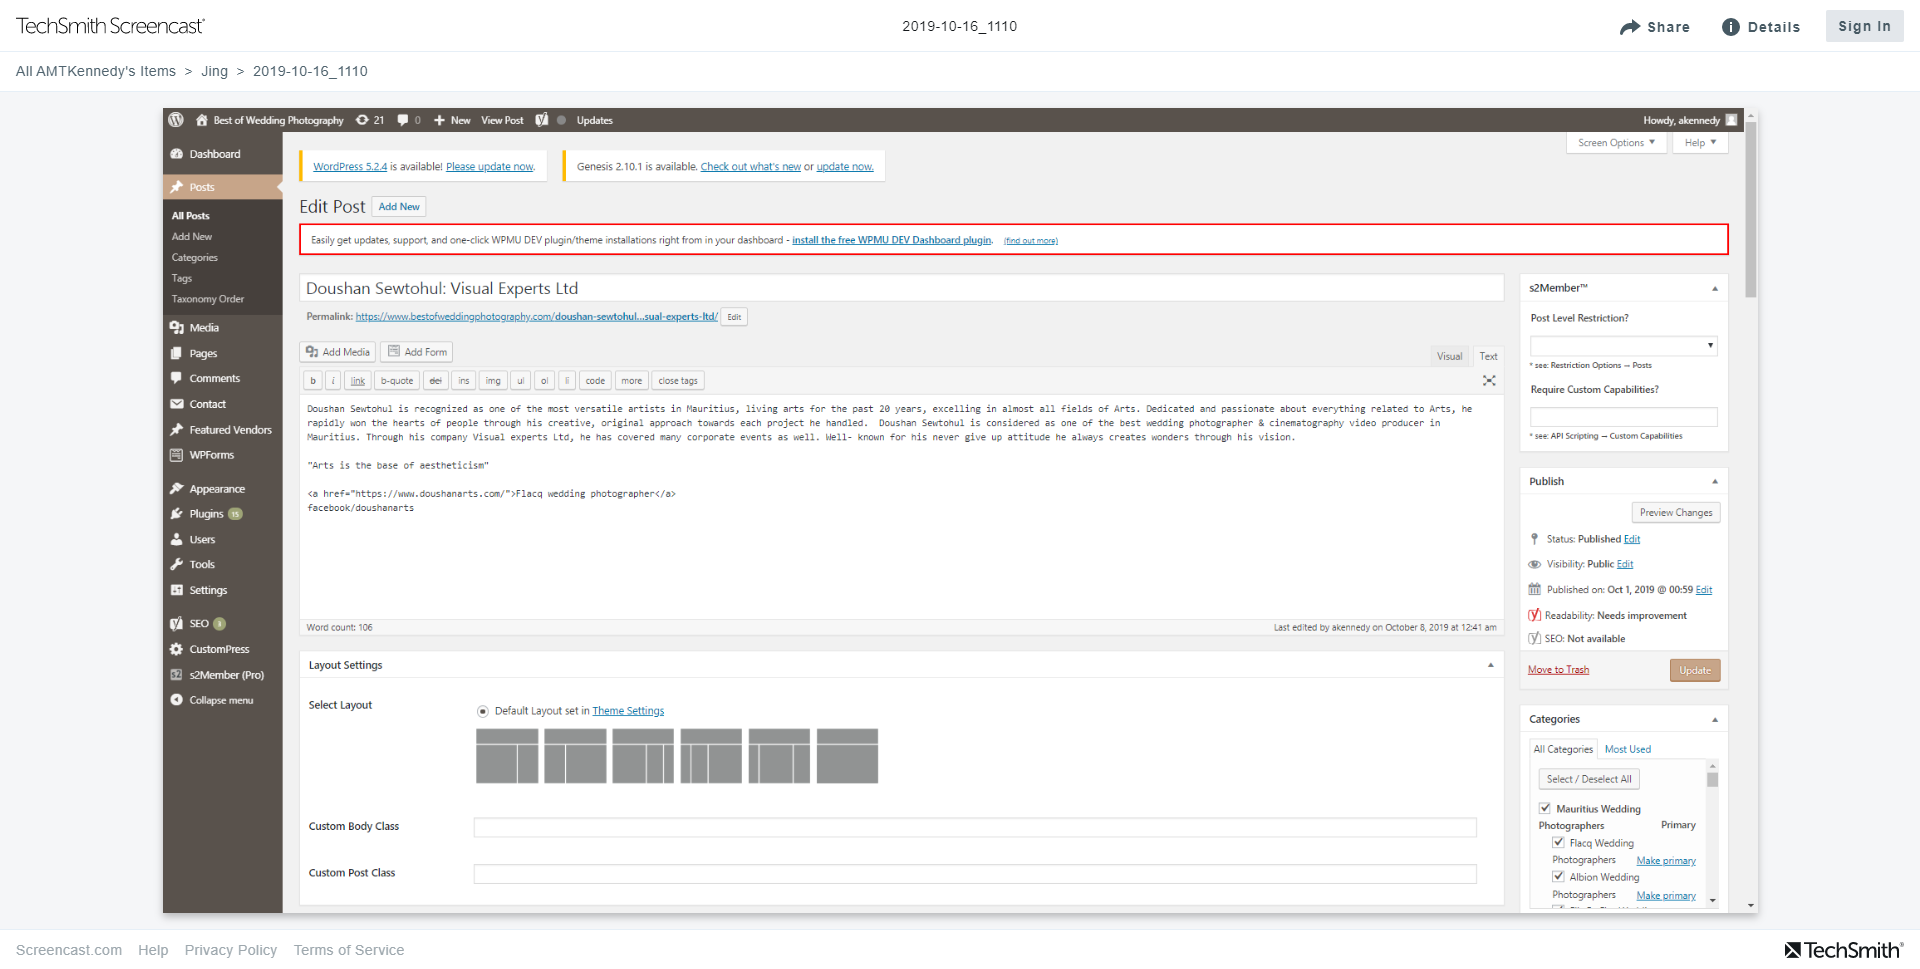This screenshot has height=969, width=1920.
Task: Open the WPForms sidebar icon
Action: 176,455
